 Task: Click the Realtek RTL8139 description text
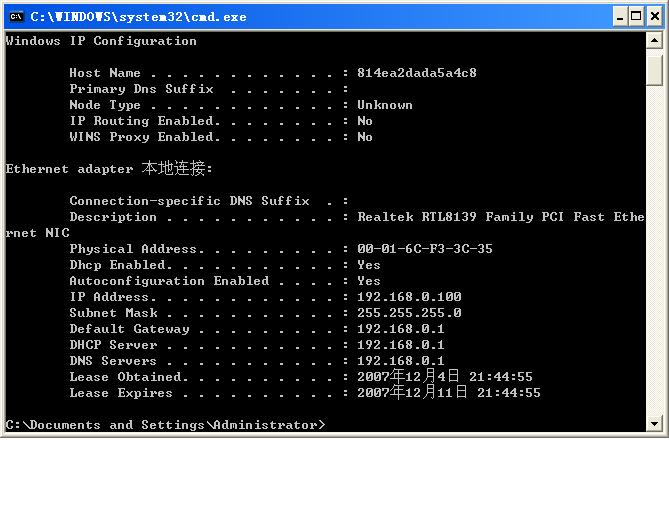[501, 217]
